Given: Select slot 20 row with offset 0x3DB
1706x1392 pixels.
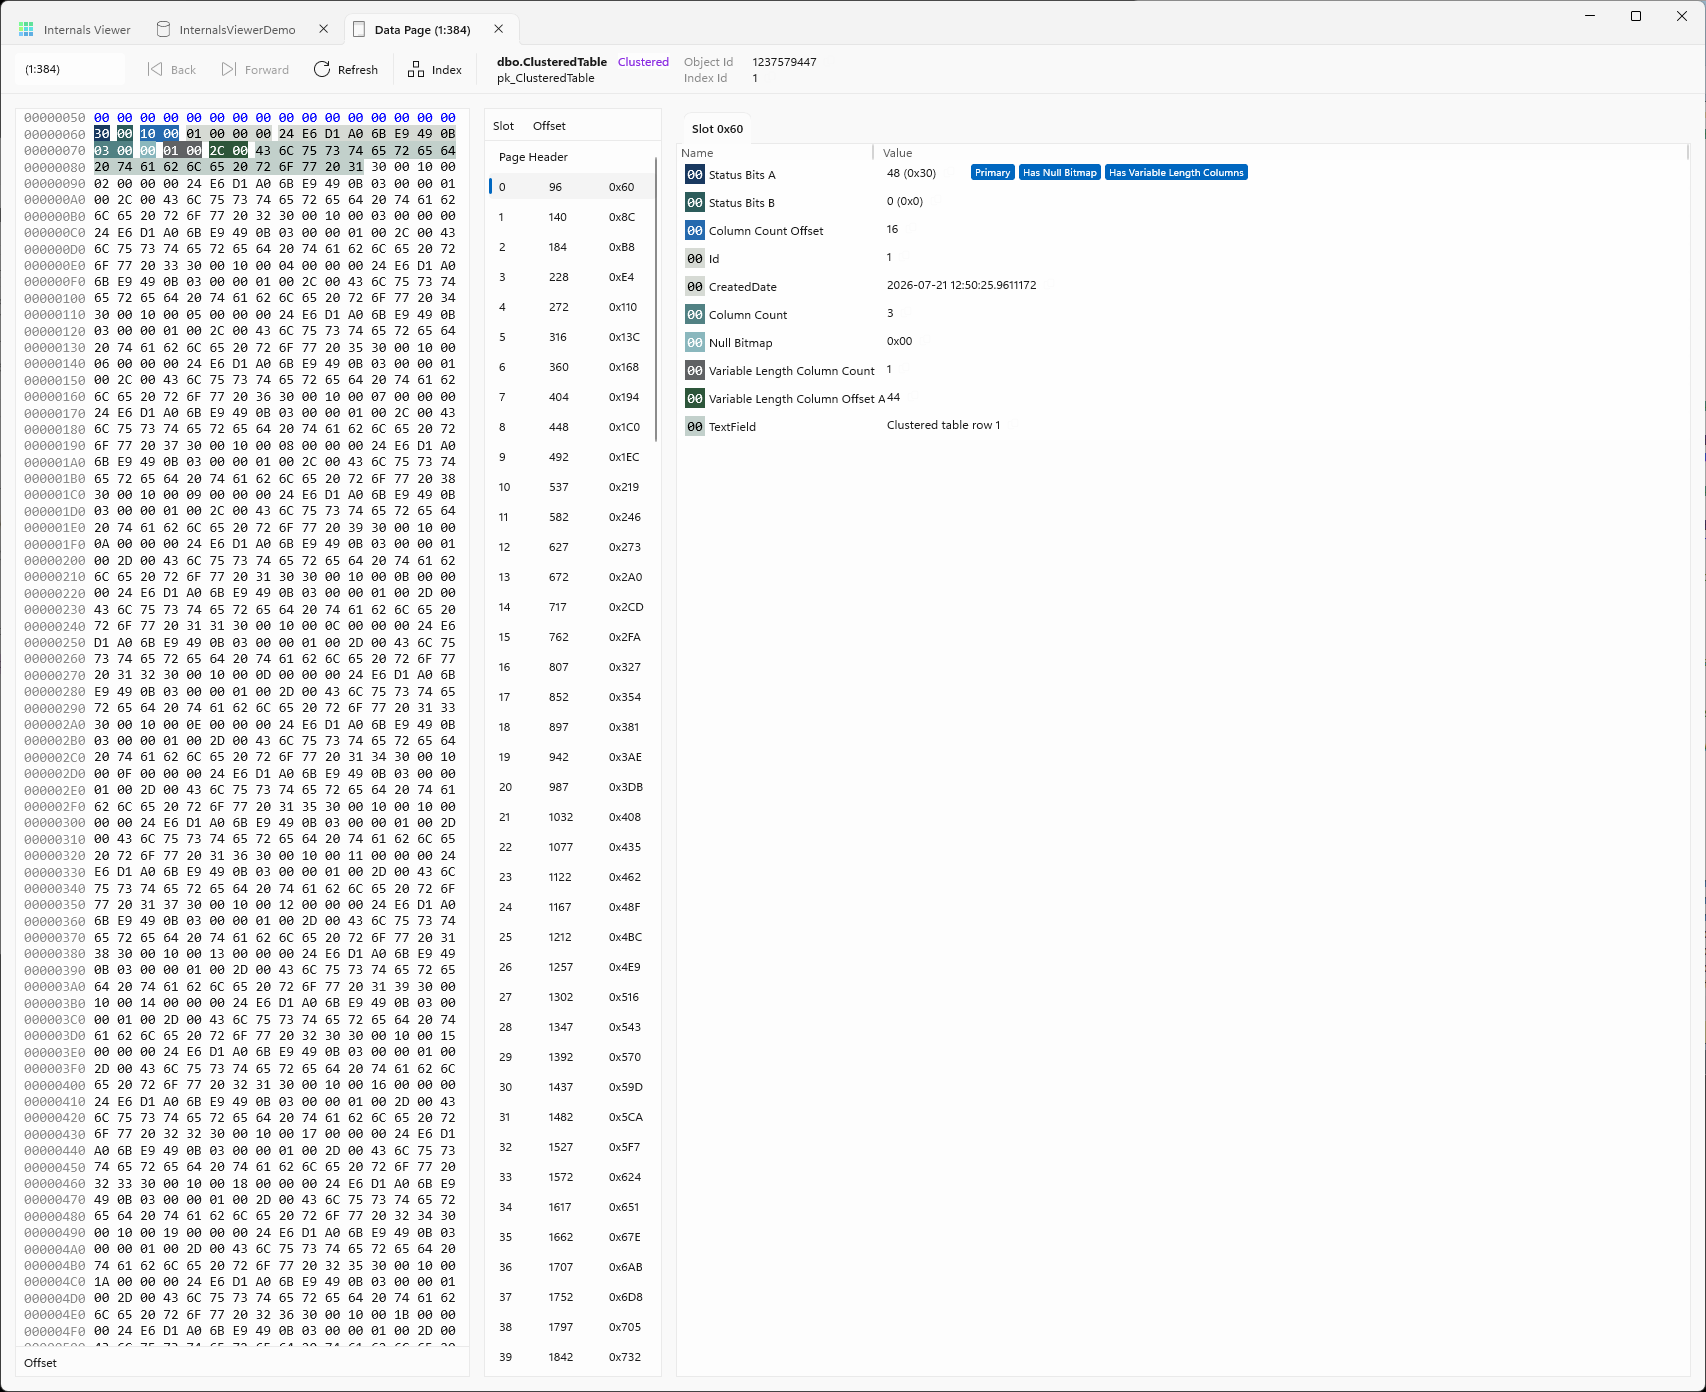Looking at the screenshot, I should [572, 787].
